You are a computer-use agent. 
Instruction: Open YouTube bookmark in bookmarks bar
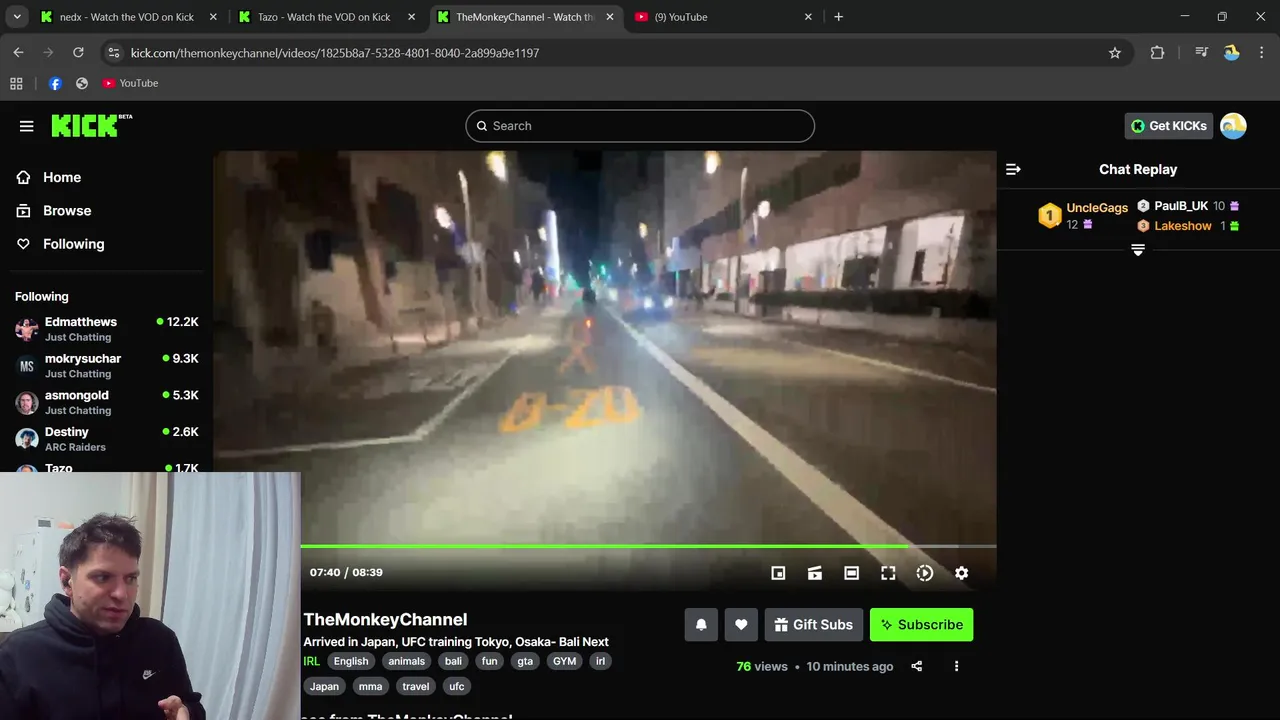pos(130,83)
